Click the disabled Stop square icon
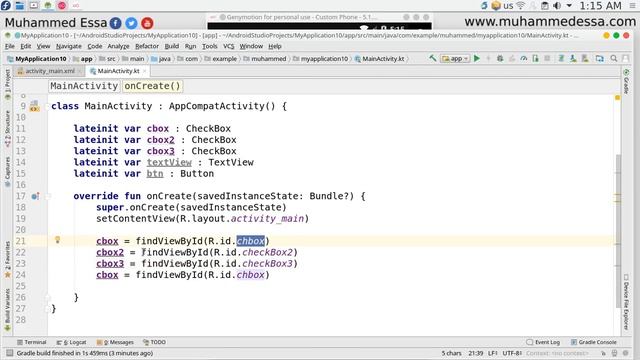The image size is (640, 360). click(x=547, y=58)
